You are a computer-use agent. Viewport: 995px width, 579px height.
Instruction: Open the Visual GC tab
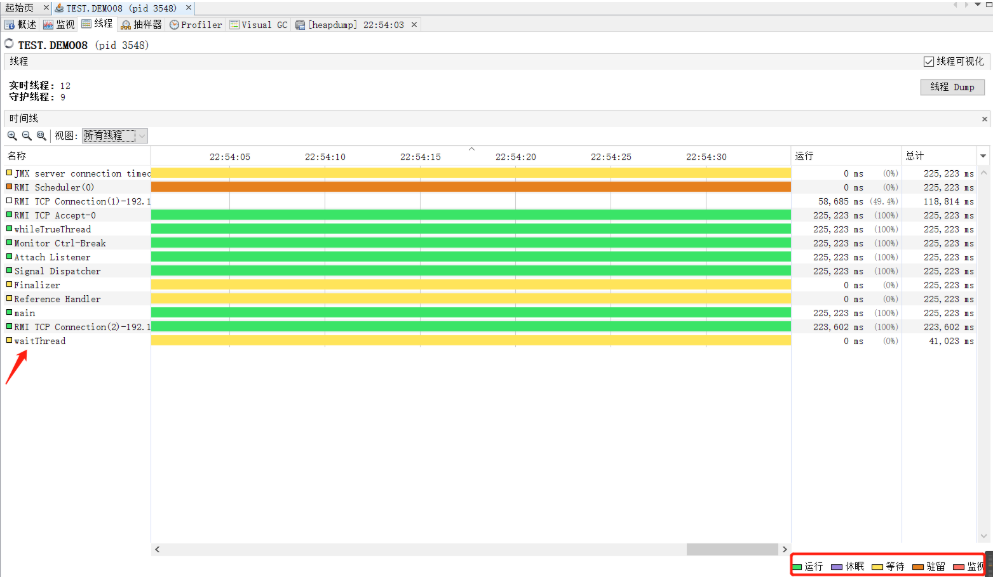click(259, 25)
